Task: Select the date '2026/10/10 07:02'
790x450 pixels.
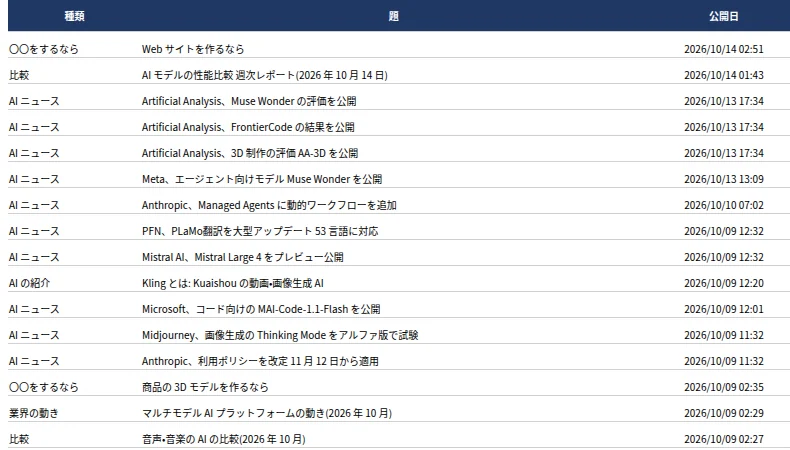Action: pos(723,206)
